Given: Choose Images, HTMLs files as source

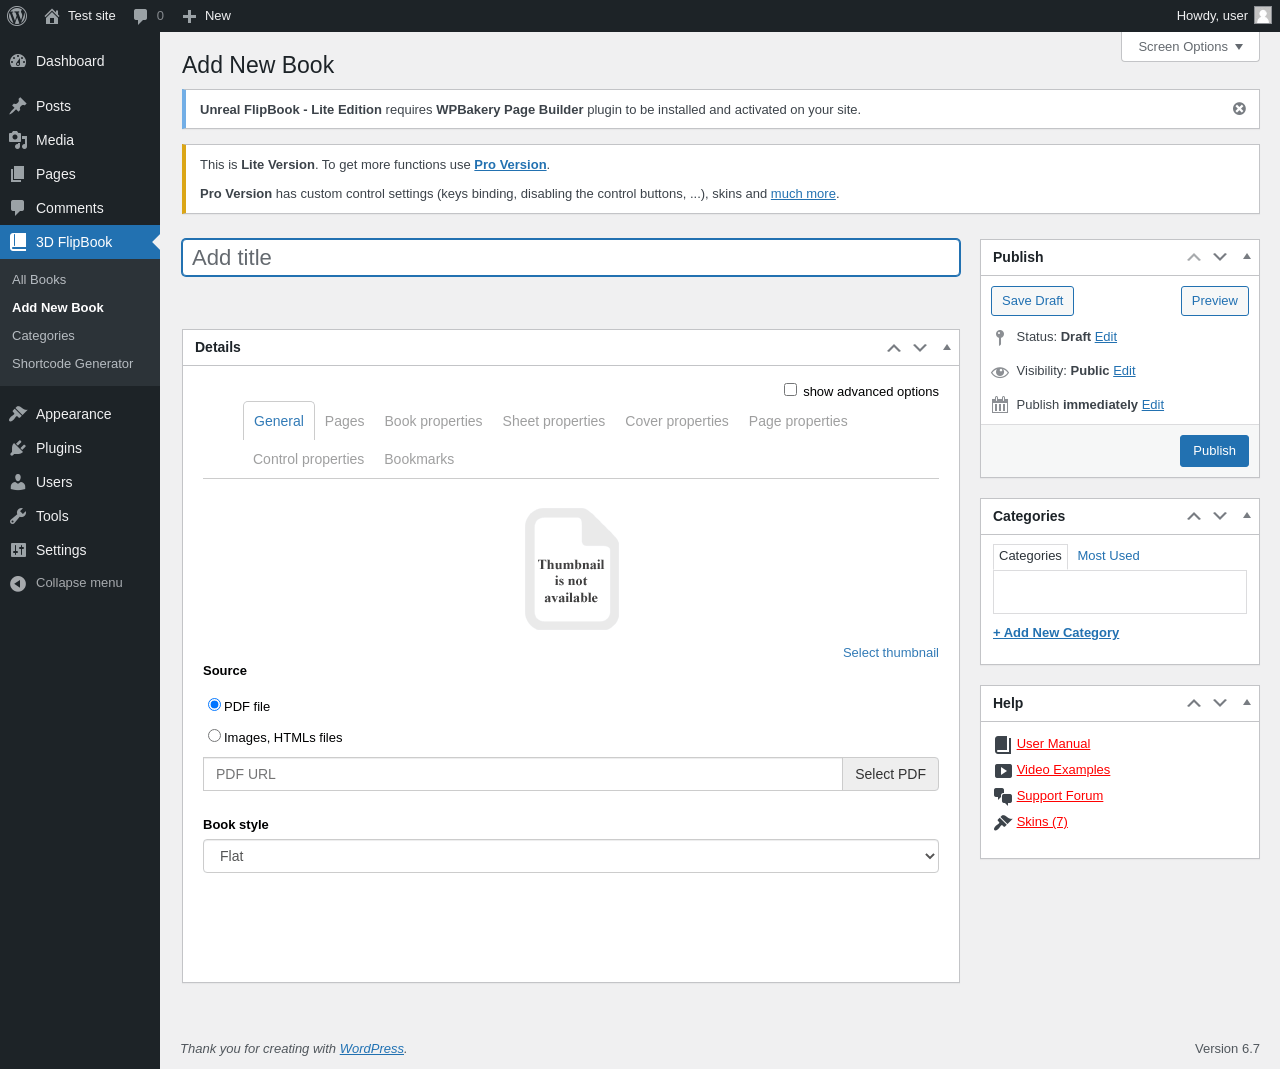Looking at the screenshot, I should [x=214, y=736].
